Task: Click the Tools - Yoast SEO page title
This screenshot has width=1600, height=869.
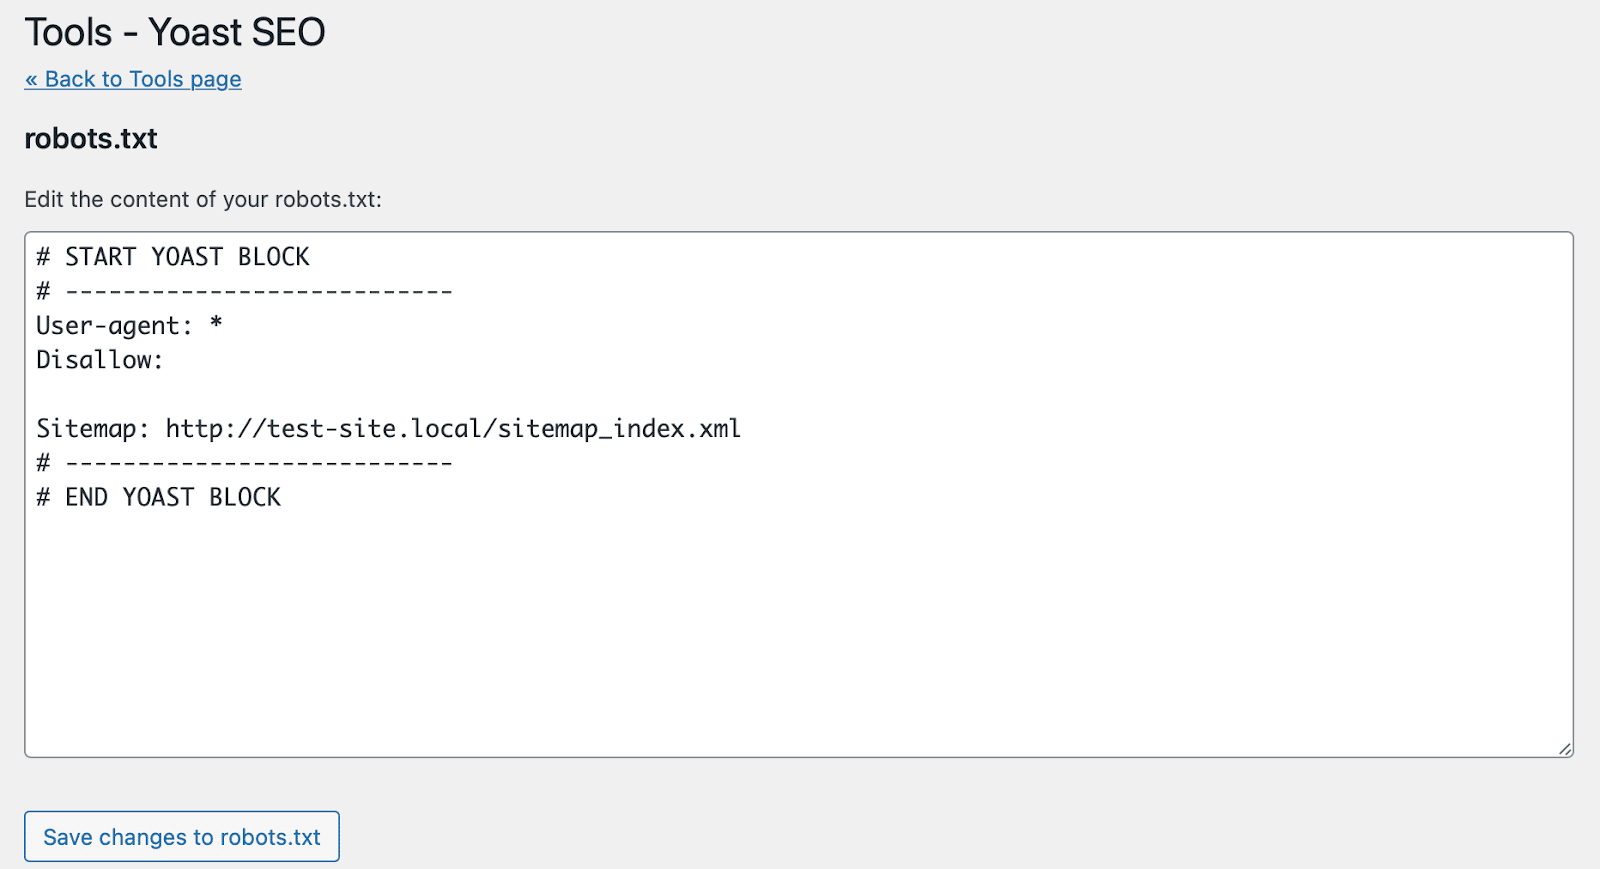Action: (x=174, y=32)
